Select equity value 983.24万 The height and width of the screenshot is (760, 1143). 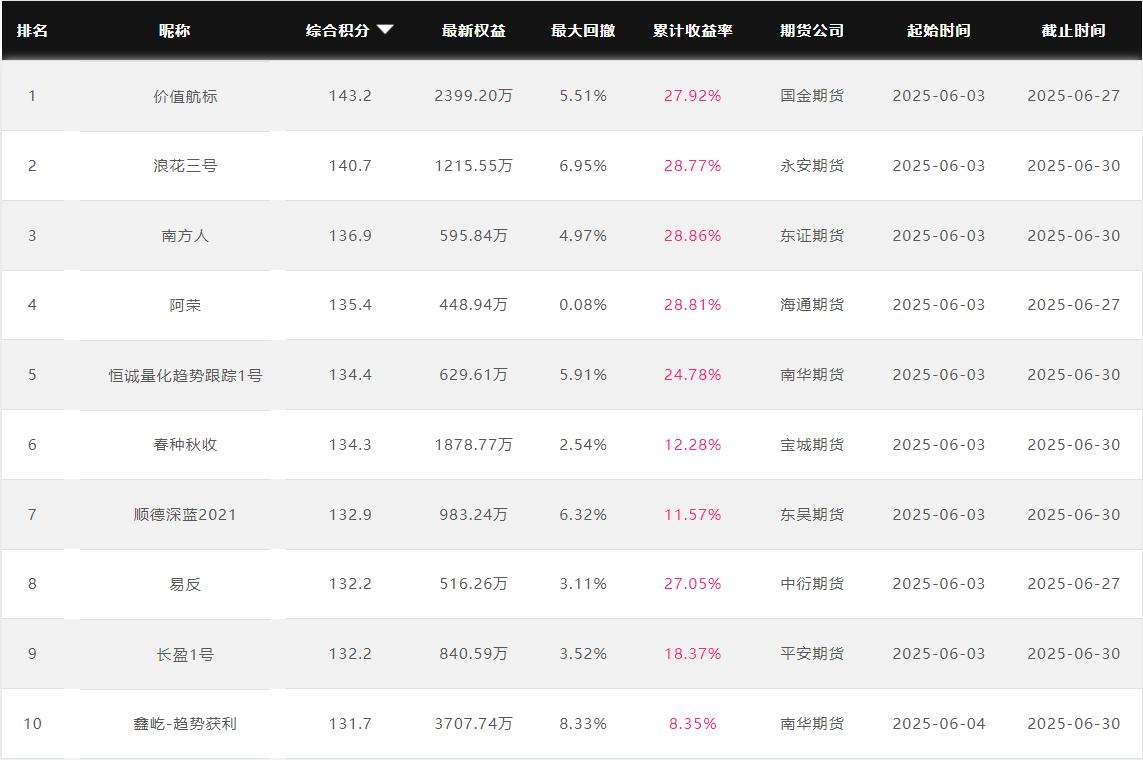pos(474,514)
